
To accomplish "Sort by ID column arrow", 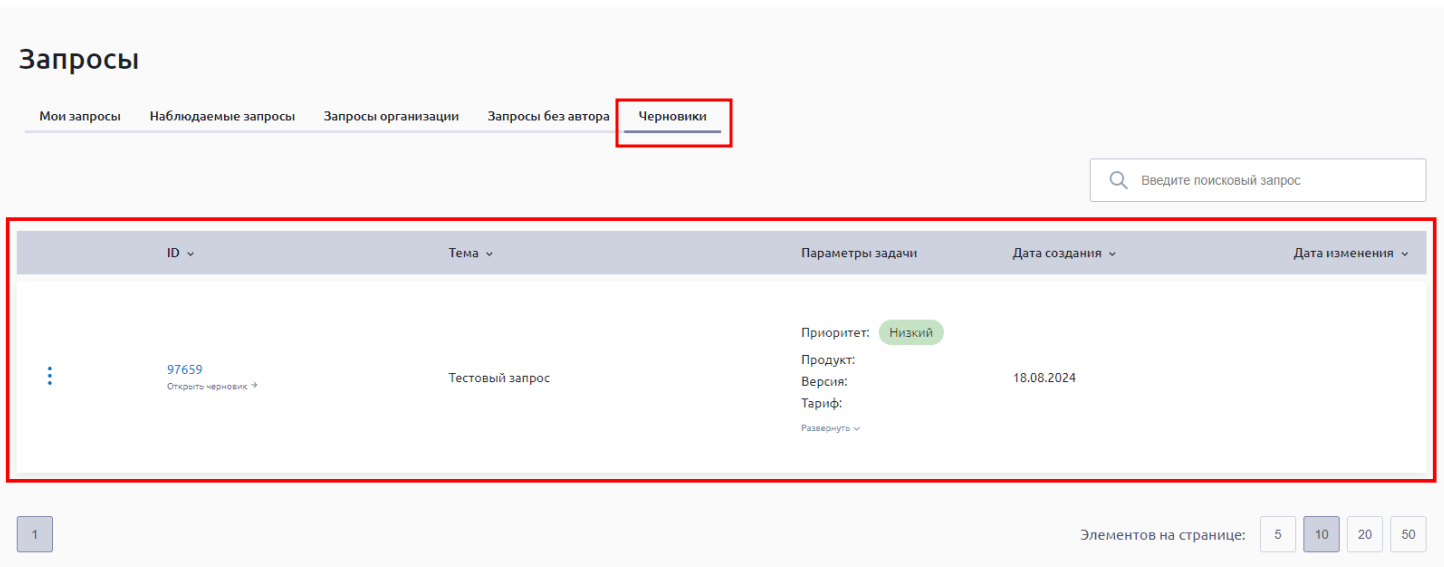I will 190,254.
